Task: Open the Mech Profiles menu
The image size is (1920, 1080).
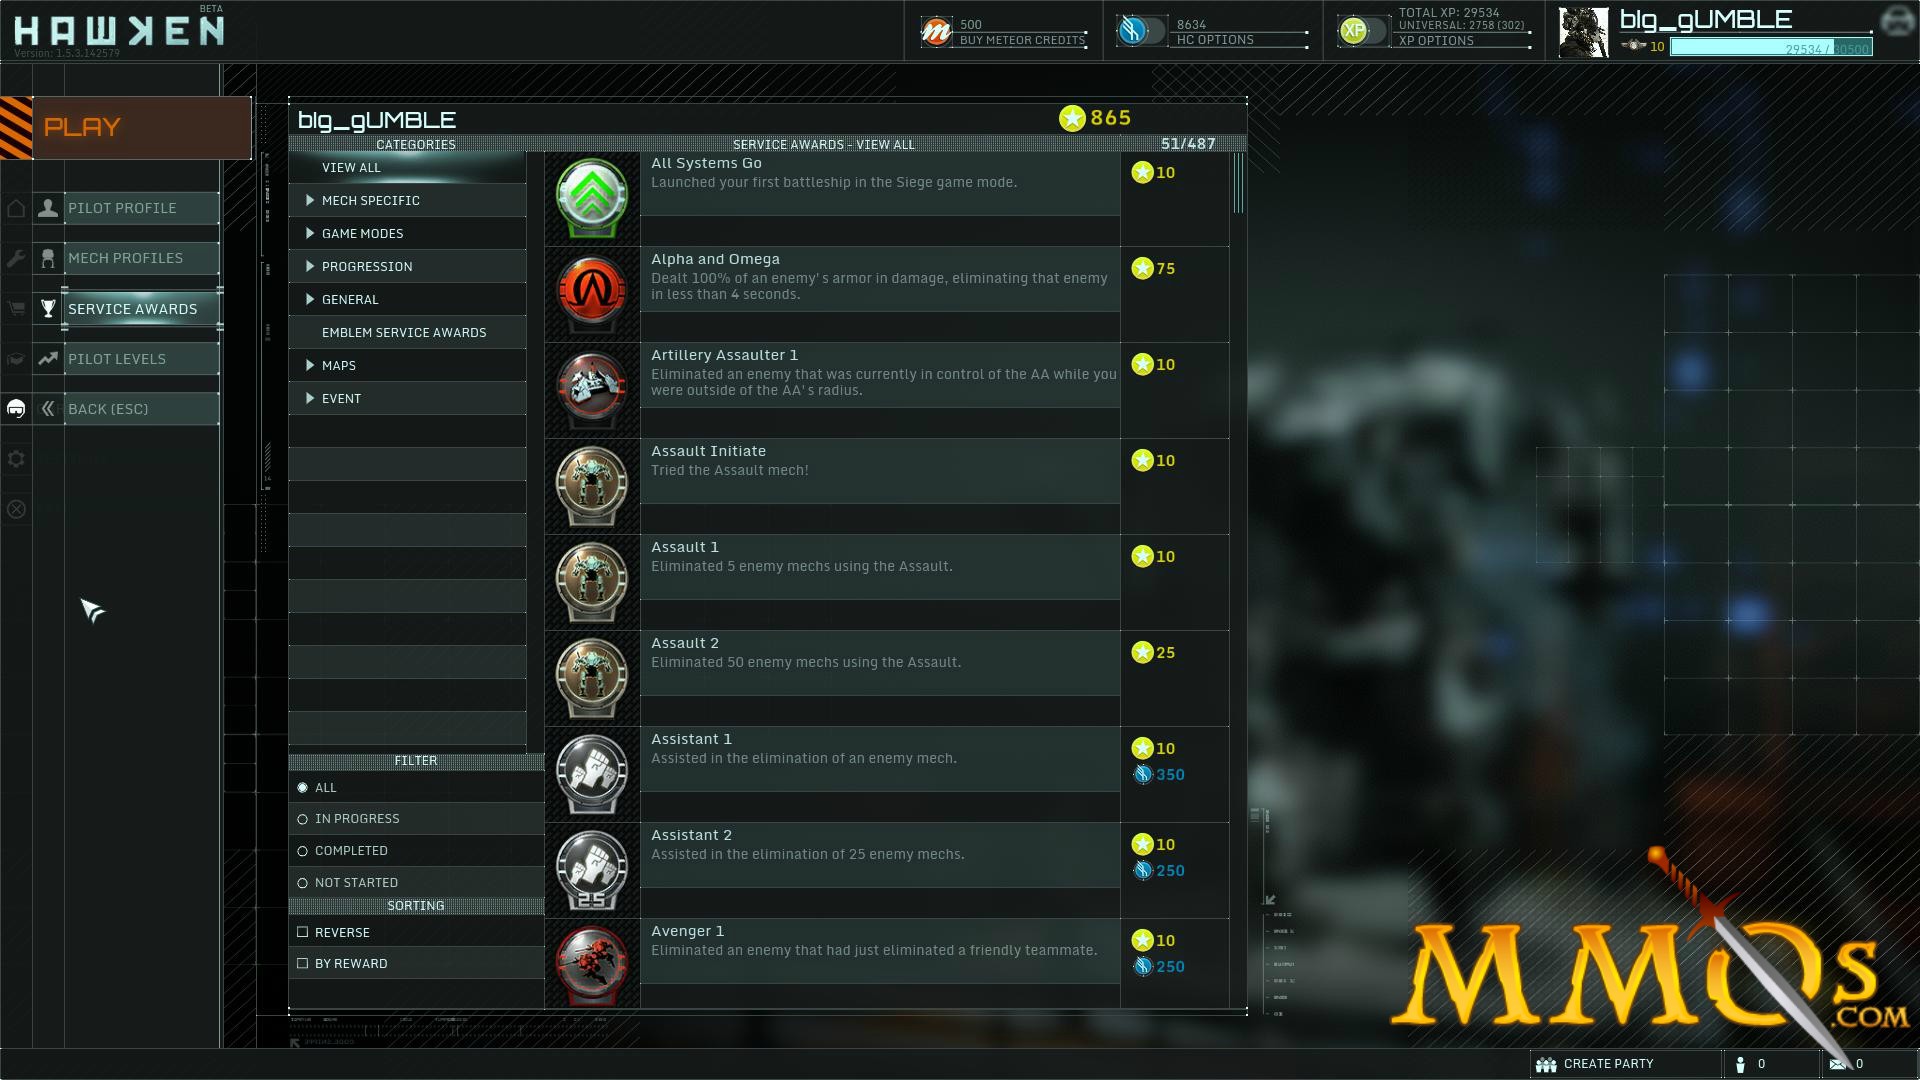Action: [141, 258]
